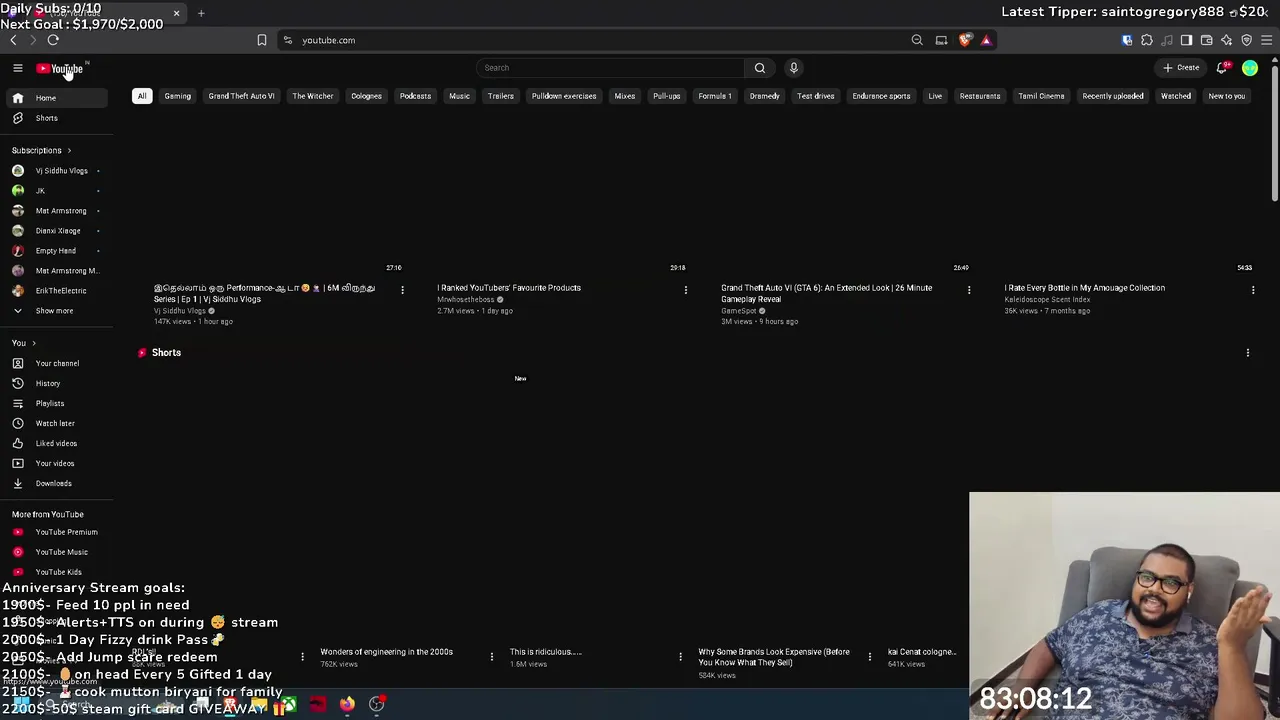Viewport: 1280px width, 720px height.
Task: Open Playlists in sidebar
Action: [56, 403]
